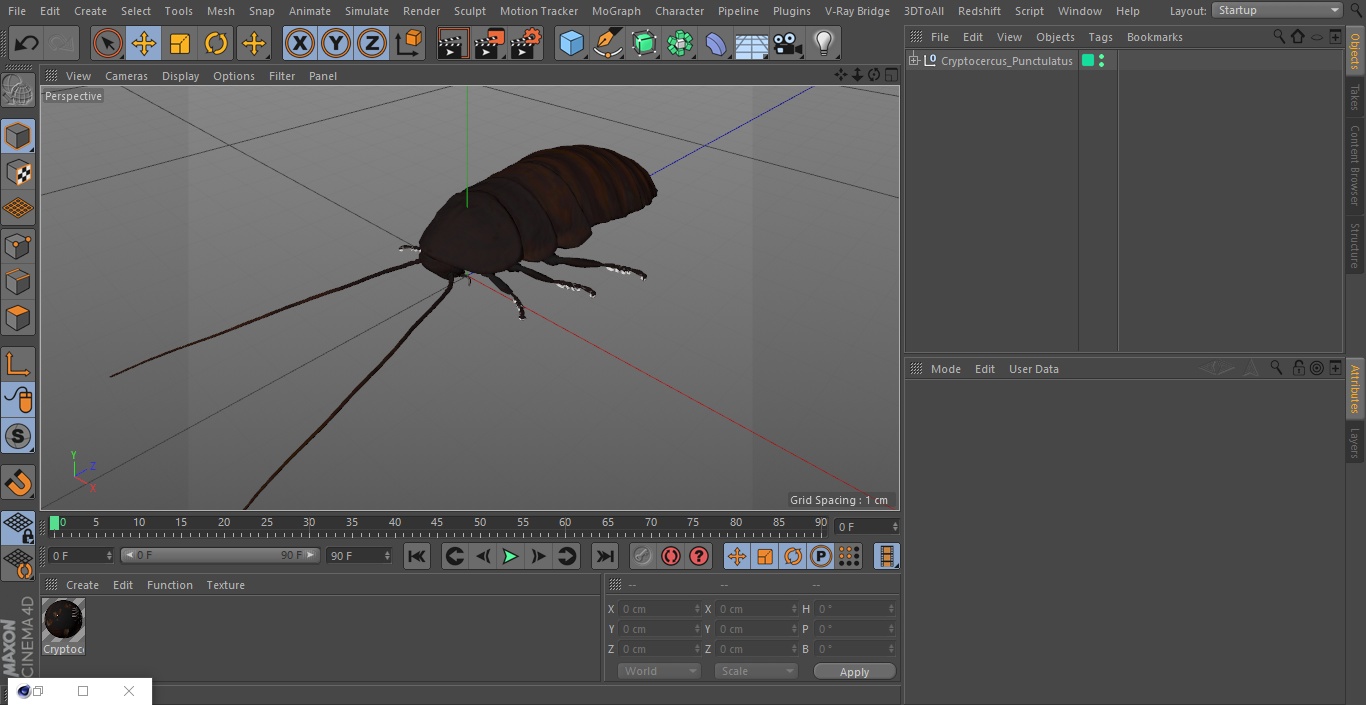Click the Undo arrow icon
Viewport: 1366px width, 705px height.
pyautogui.click(x=26, y=43)
